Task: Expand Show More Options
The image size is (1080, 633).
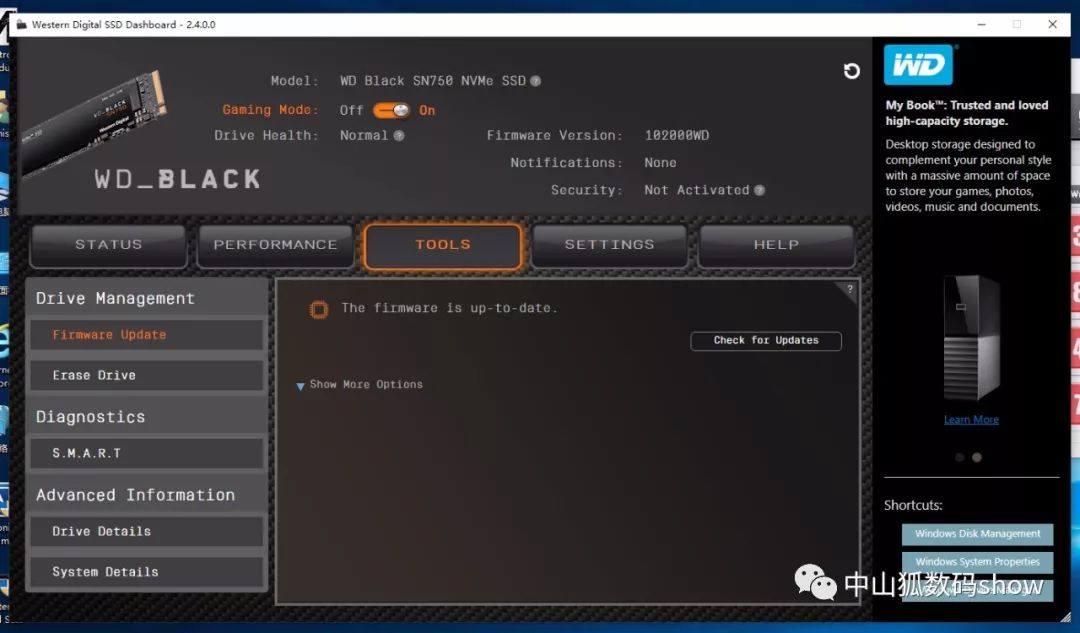Action: click(359, 384)
